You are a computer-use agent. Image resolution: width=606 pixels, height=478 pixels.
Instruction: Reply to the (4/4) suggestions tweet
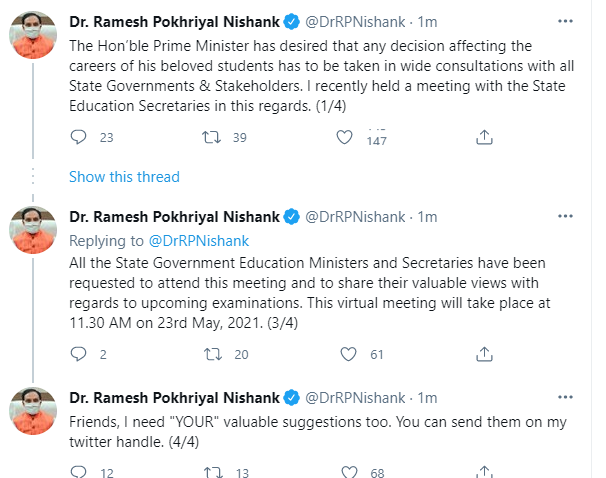point(78,472)
